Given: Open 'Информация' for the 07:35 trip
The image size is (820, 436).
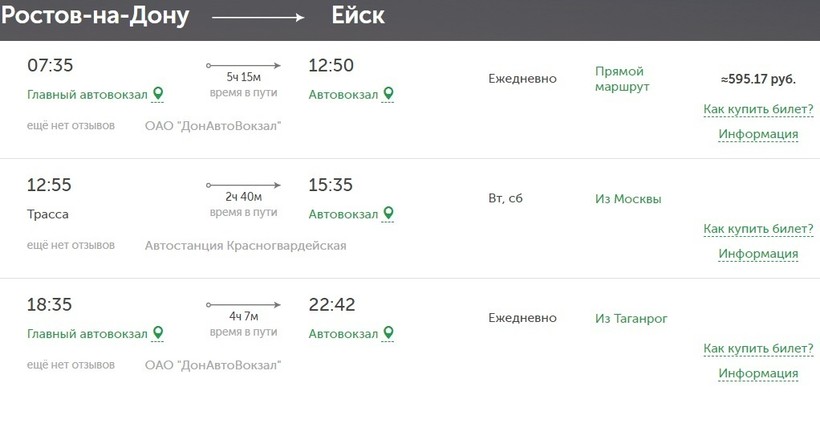Looking at the screenshot, I should 758,134.
